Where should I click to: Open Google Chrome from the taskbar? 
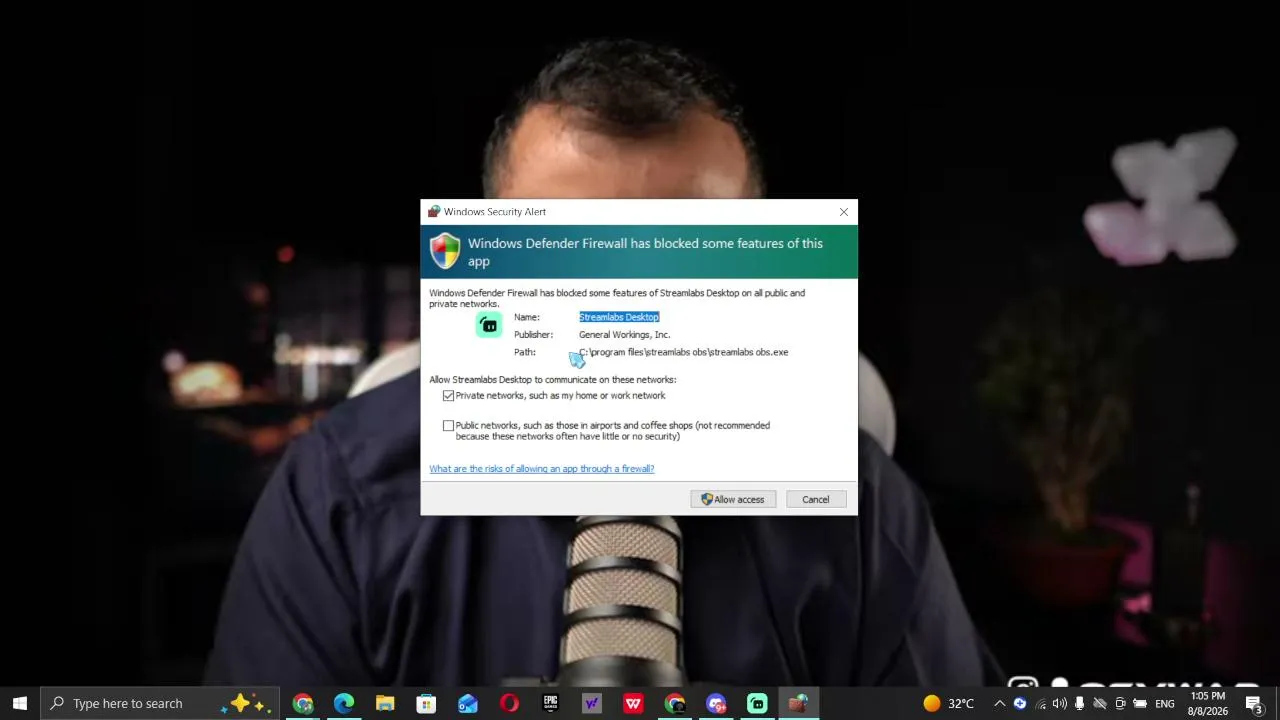[x=303, y=703]
